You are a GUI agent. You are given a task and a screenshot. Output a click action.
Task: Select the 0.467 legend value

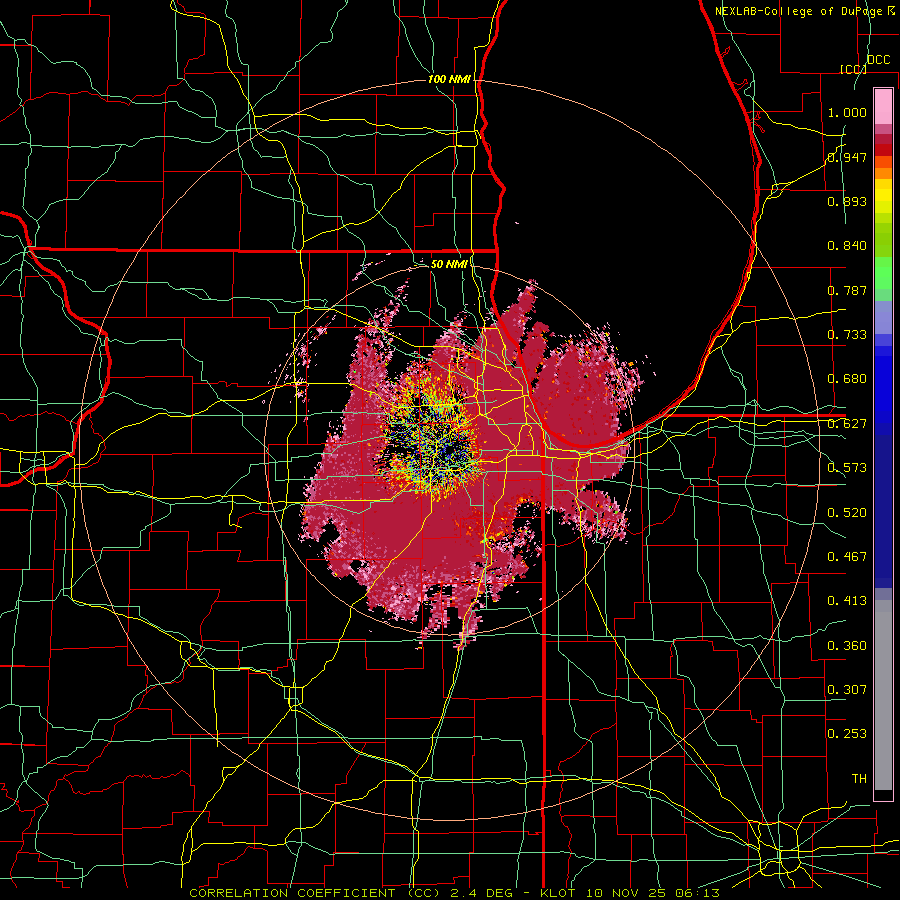tap(847, 557)
